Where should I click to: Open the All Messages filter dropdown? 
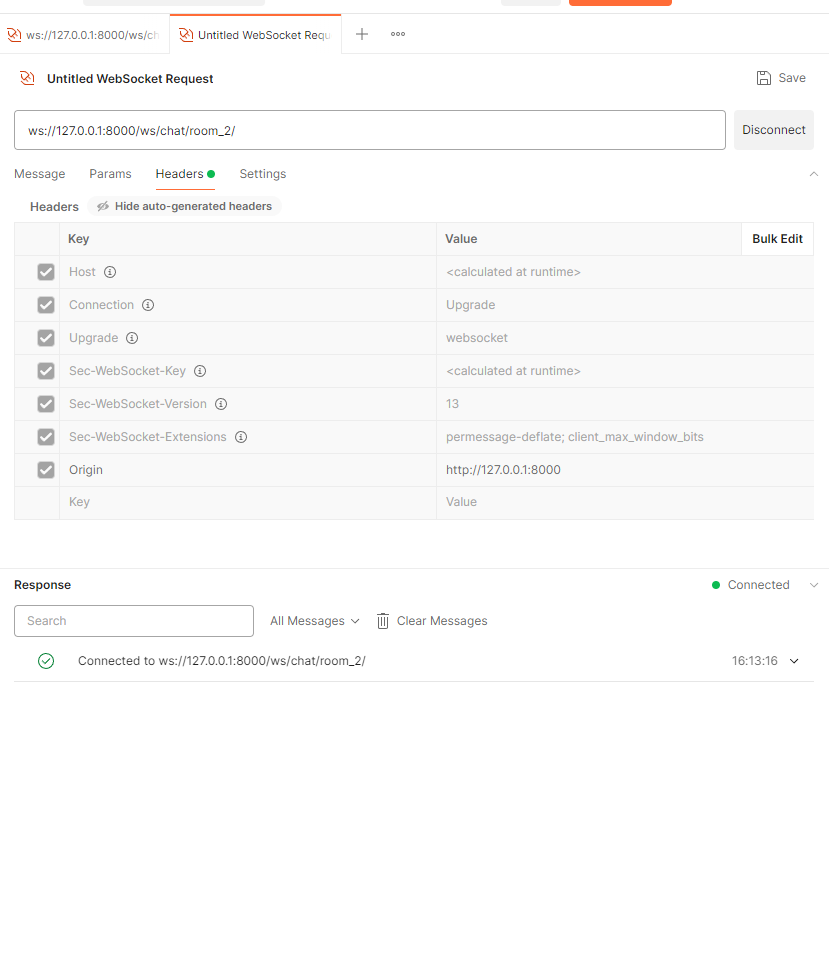tap(314, 621)
